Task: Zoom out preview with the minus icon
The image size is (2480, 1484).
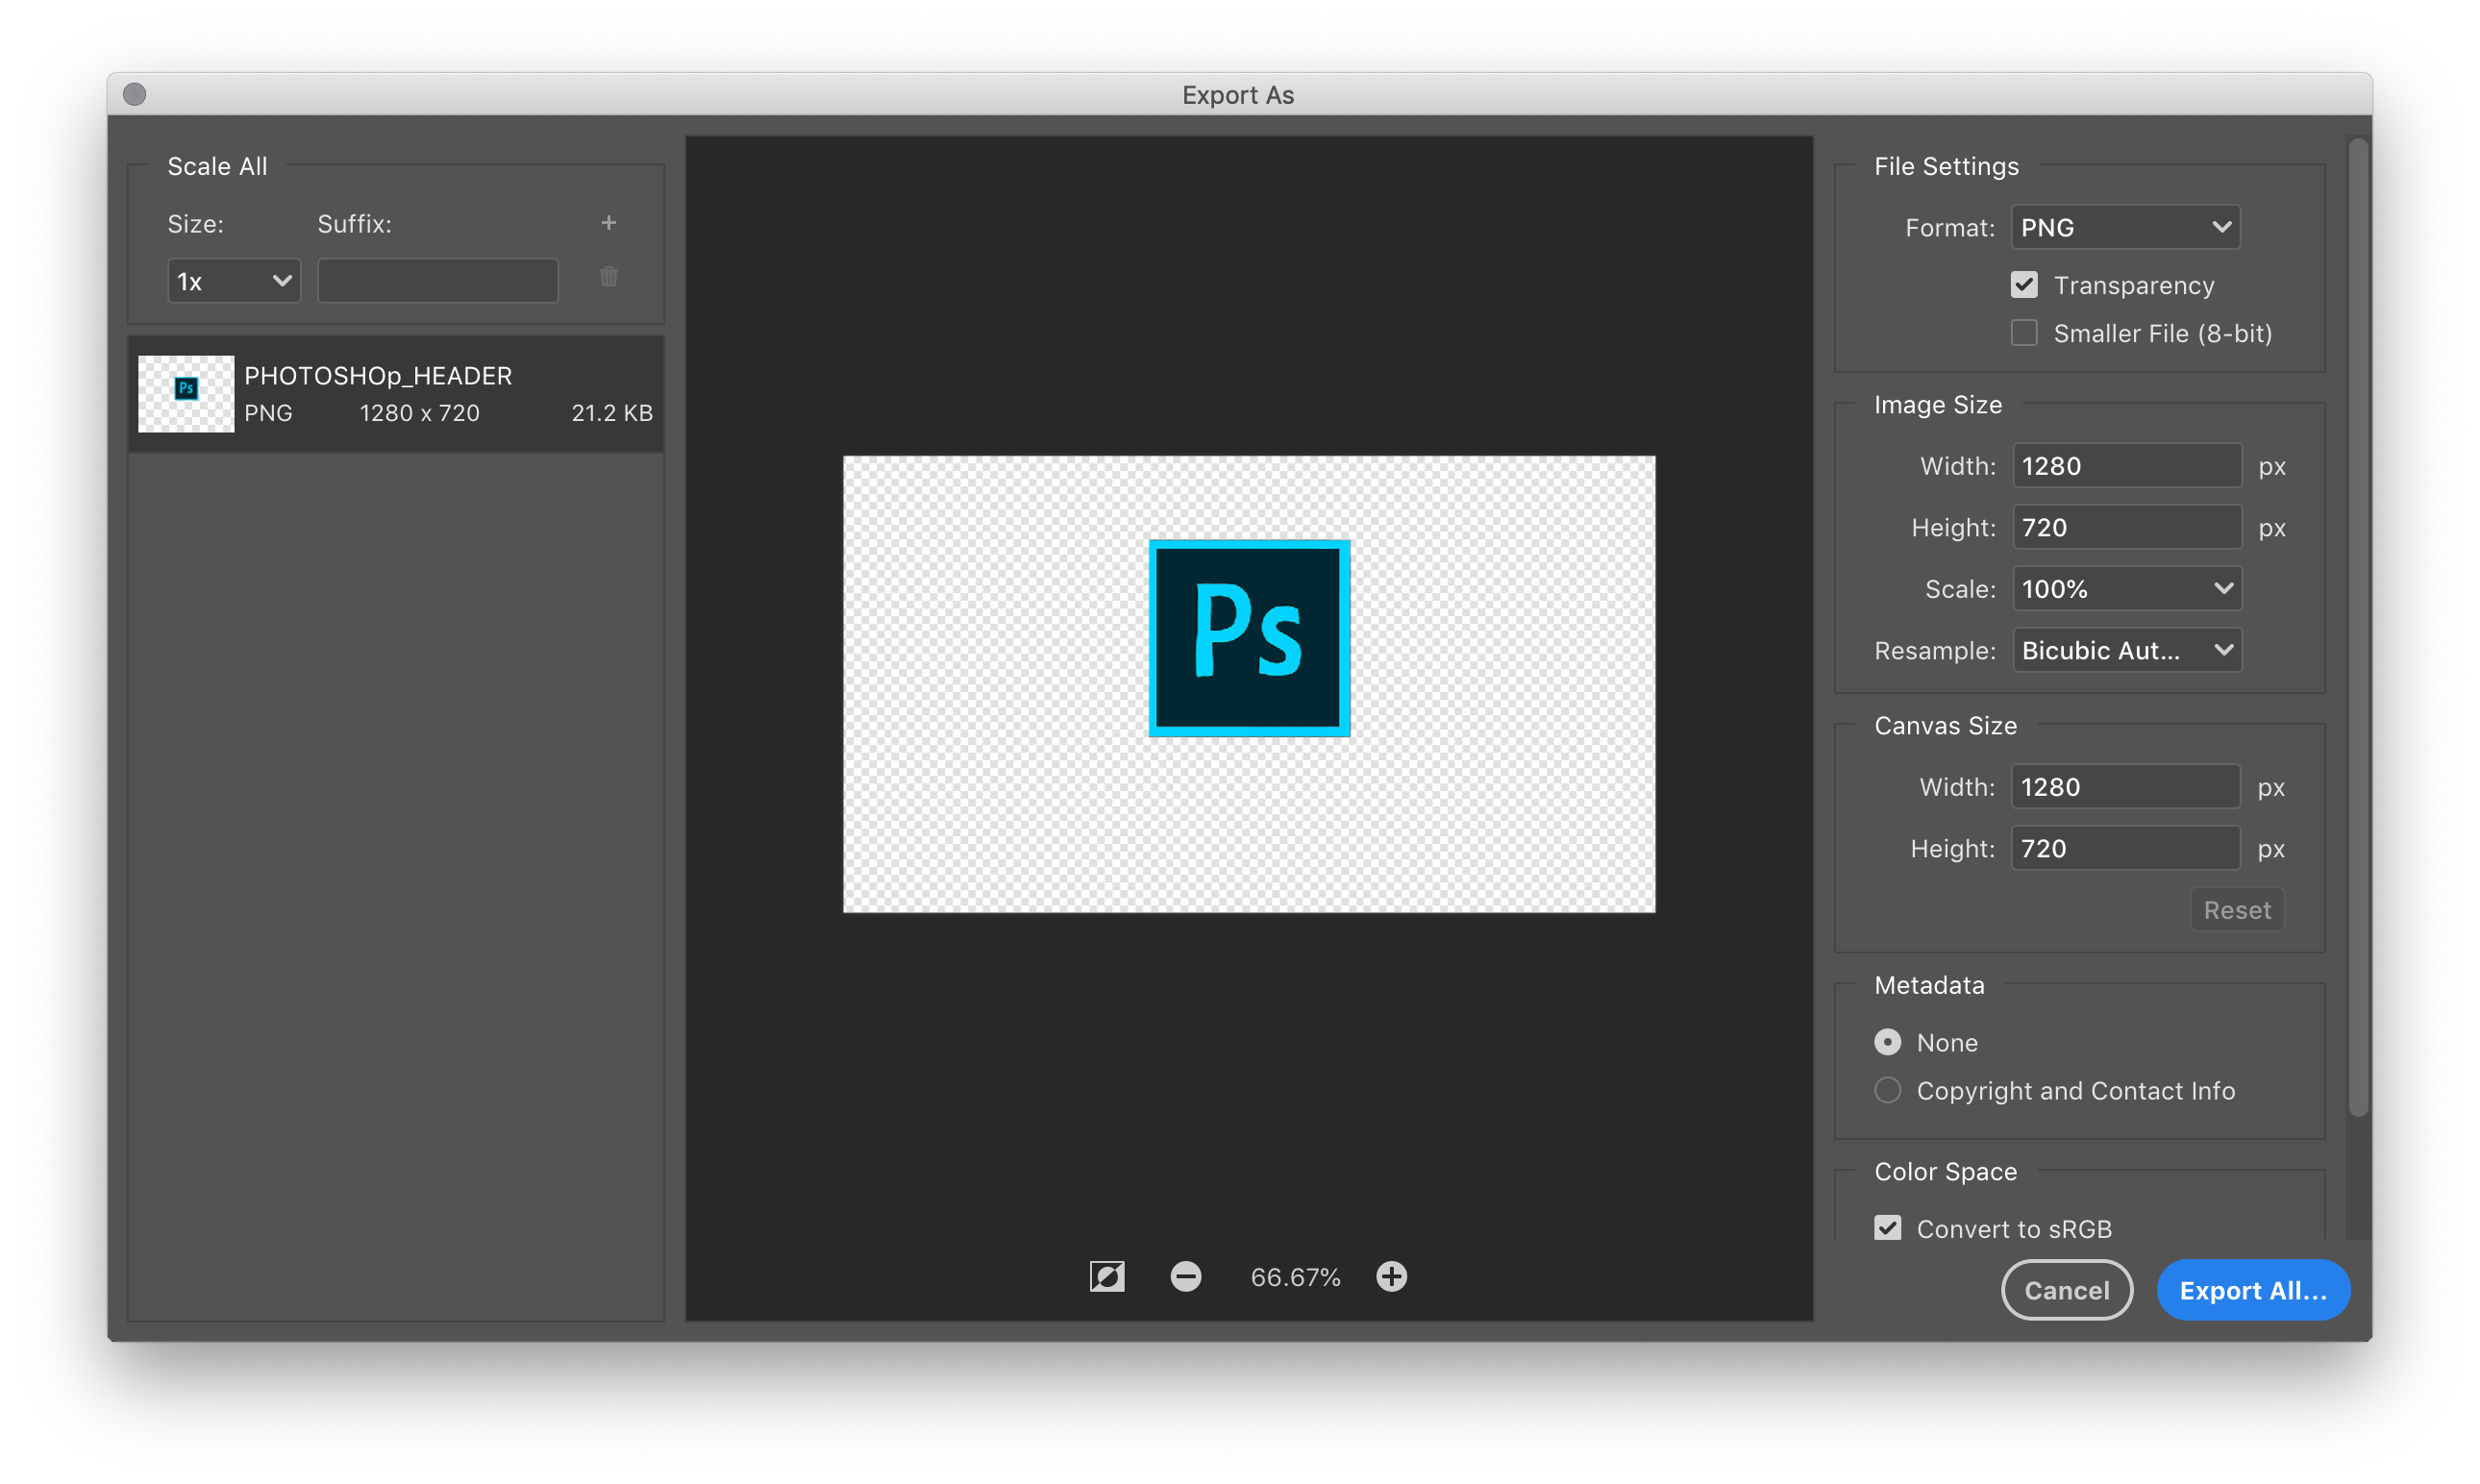Action: pos(1186,1276)
